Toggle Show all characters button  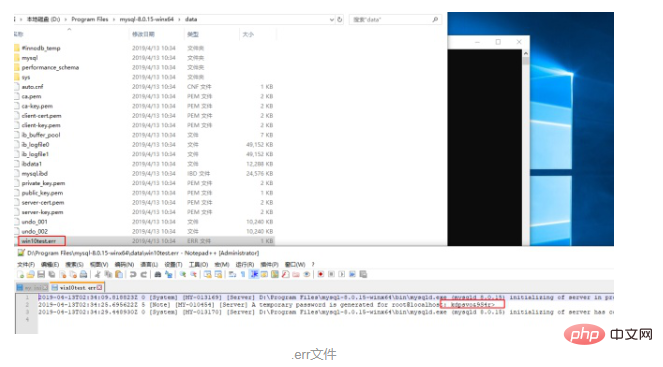click(243, 274)
